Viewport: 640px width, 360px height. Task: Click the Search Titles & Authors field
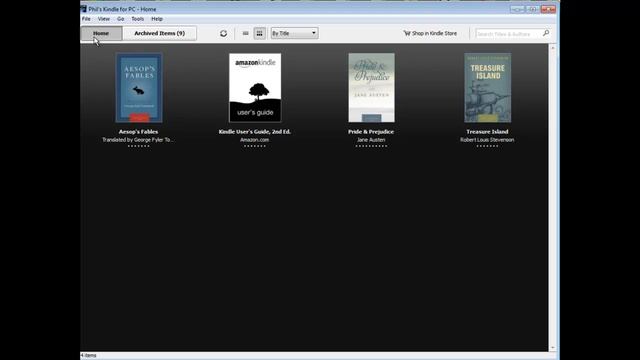pyautogui.click(x=509, y=34)
